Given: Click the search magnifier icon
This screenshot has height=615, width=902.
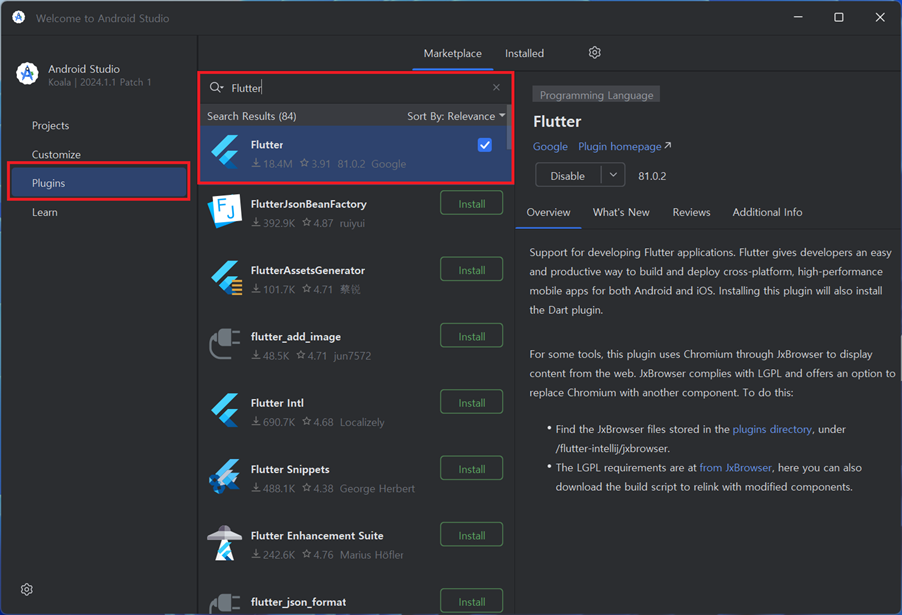Looking at the screenshot, I should pyautogui.click(x=216, y=88).
